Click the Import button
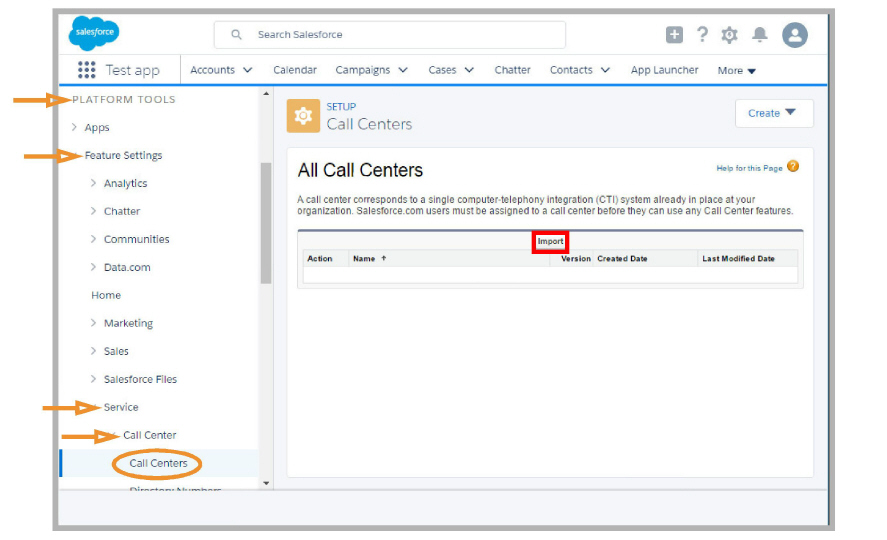 click(550, 241)
